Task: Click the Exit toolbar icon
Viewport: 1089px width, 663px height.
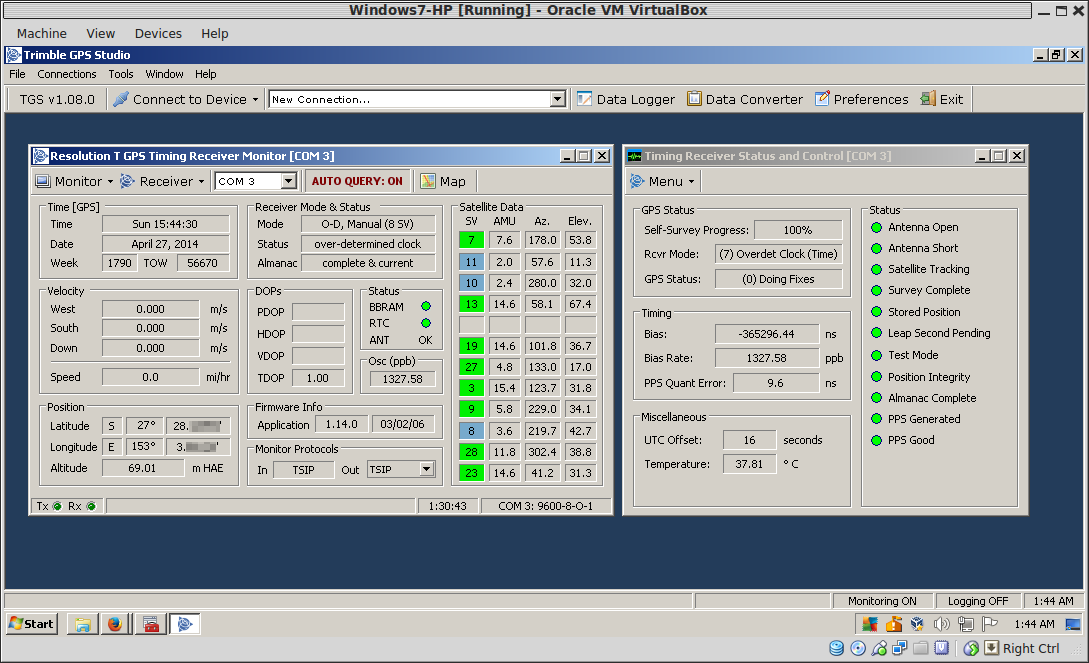Action: [928, 99]
